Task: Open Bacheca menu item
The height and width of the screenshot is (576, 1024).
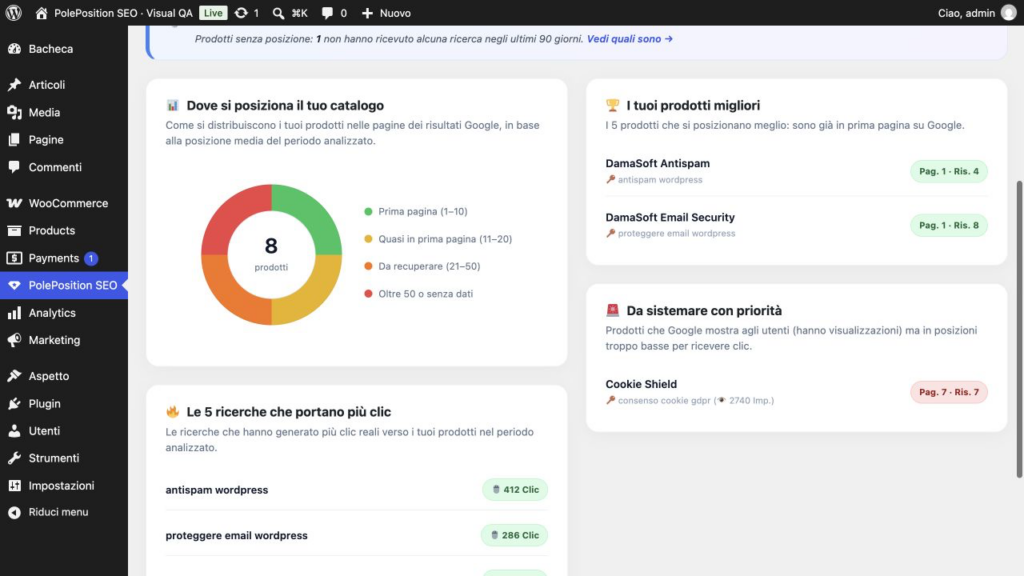Action: 64,49
